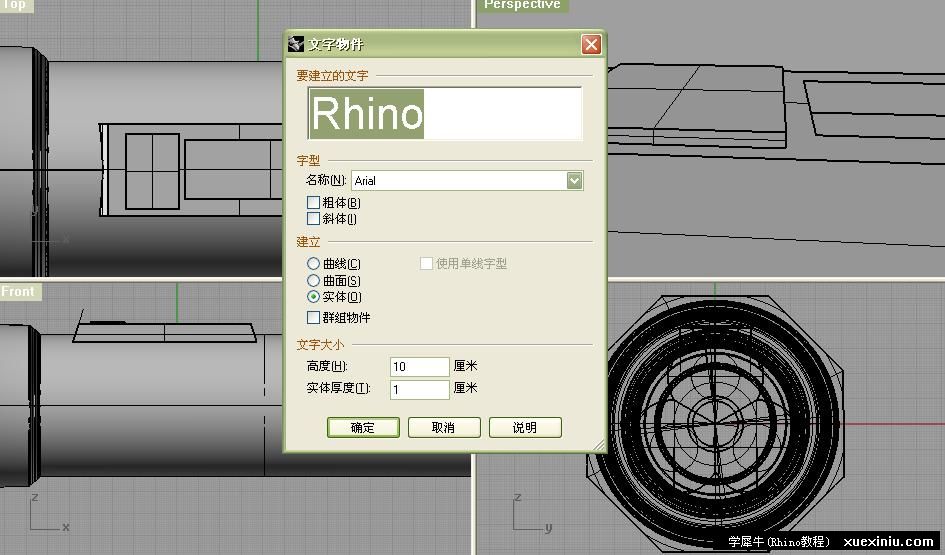Click the 高度(H) height field
This screenshot has height=555, width=945.
click(419, 366)
